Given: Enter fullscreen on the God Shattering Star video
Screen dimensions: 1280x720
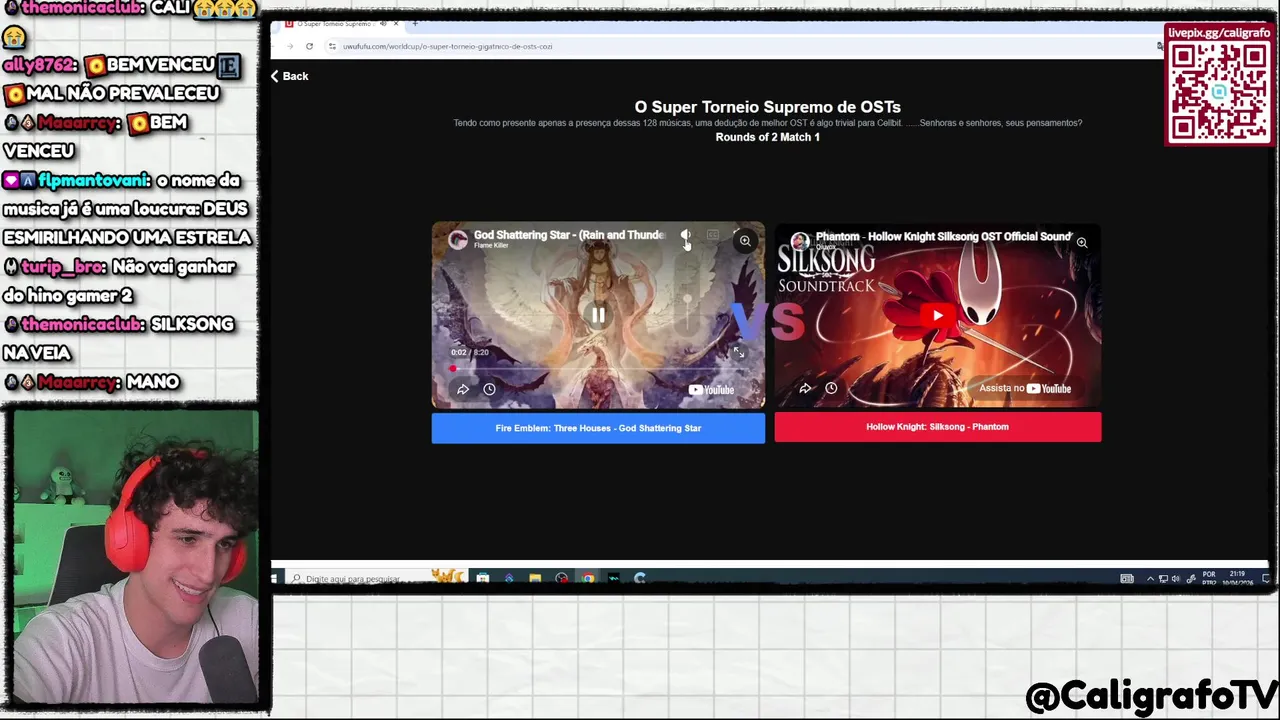Looking at the screenshot, I should coord(738,352).
